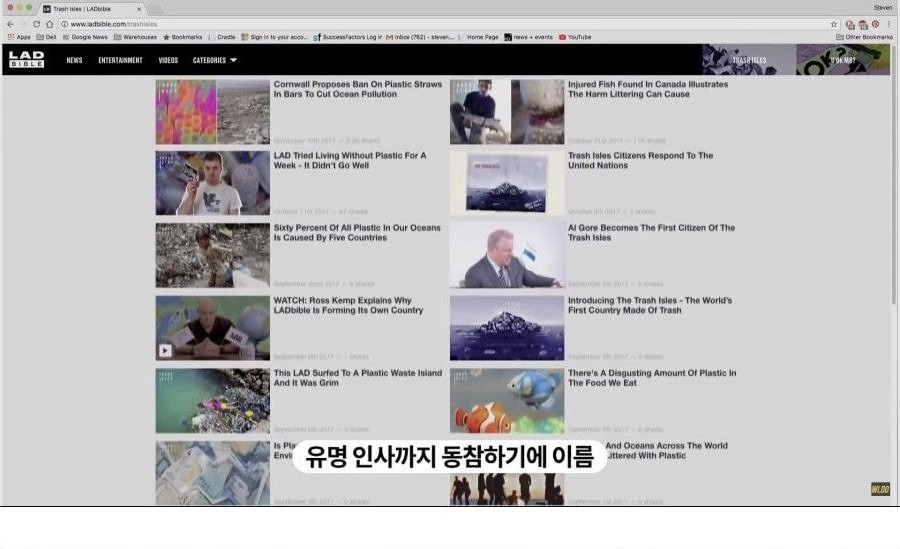Click the LADbible logo in the header
This screenshot has height=549, width=900.
point(26,59)
